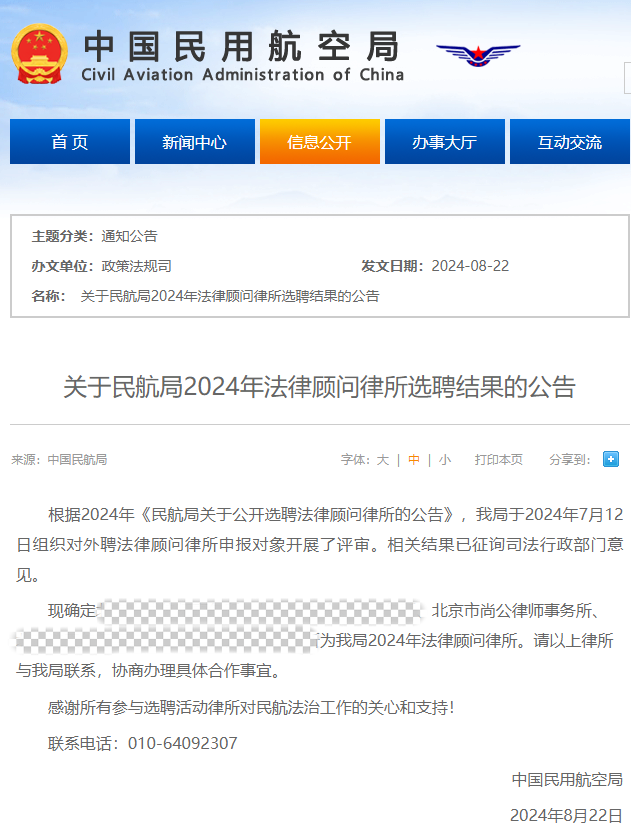Click the closing date 2024年8月22日
This screenshot has width=631, height=828.
tap(566, 815)
